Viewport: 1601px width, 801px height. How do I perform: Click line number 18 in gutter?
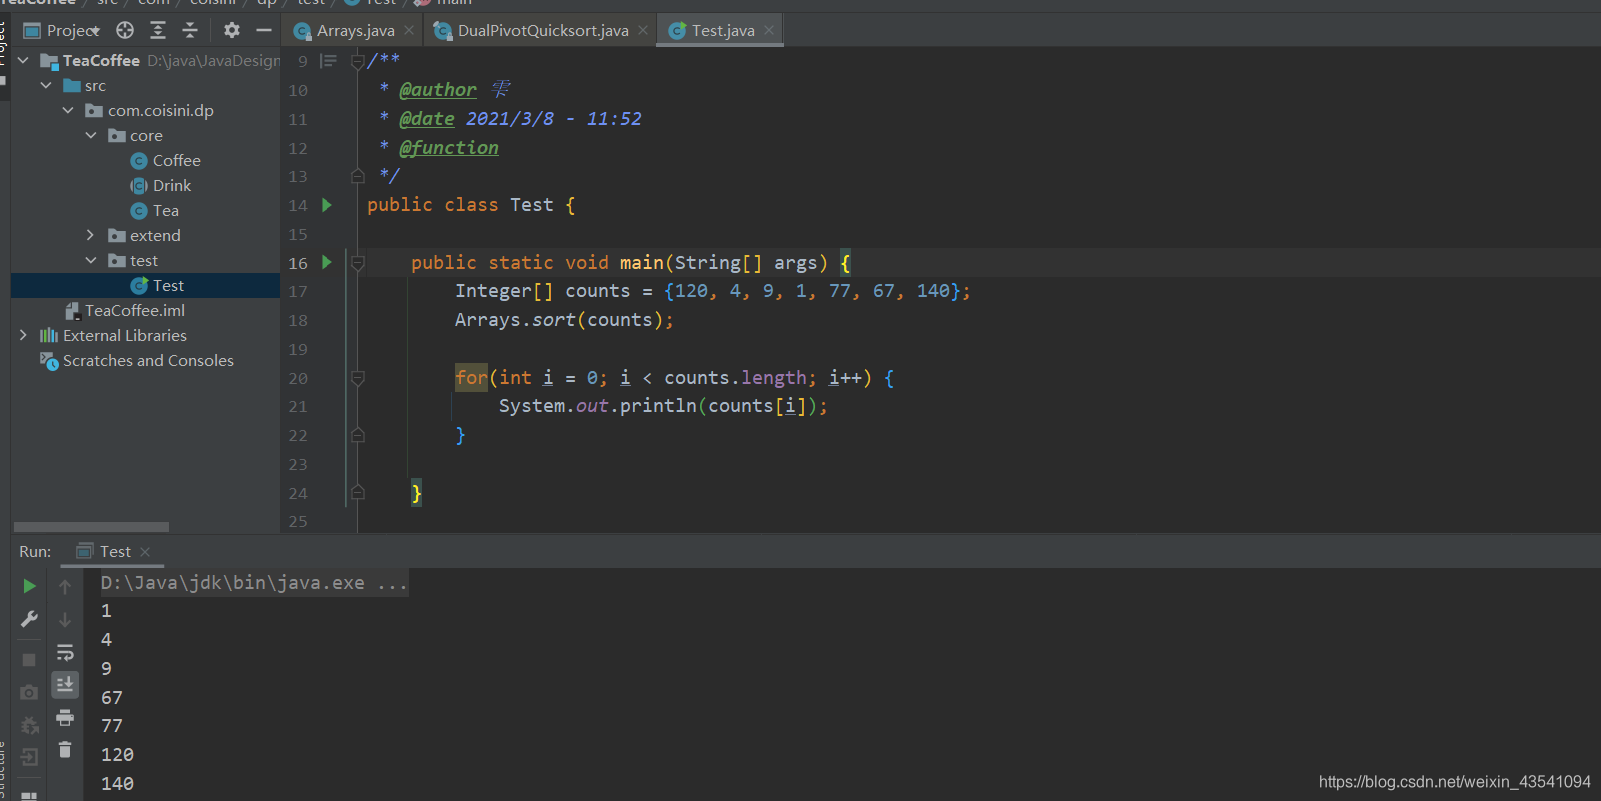[298, 321]
